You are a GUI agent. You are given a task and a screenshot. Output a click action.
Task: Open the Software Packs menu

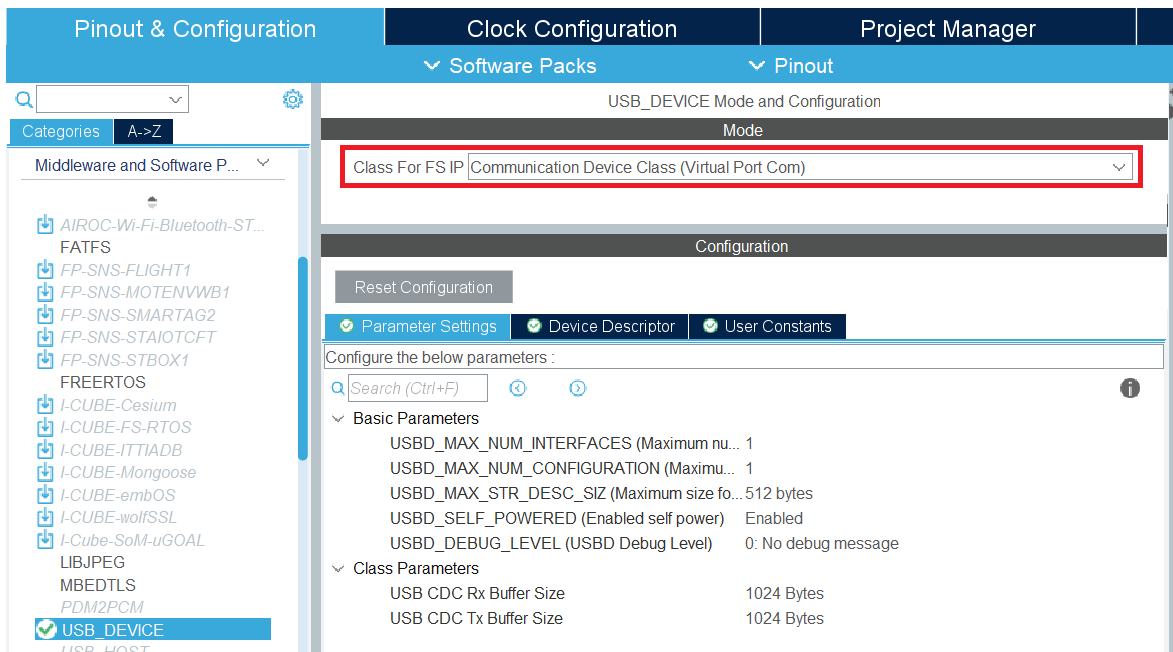(x=510, y=66)
